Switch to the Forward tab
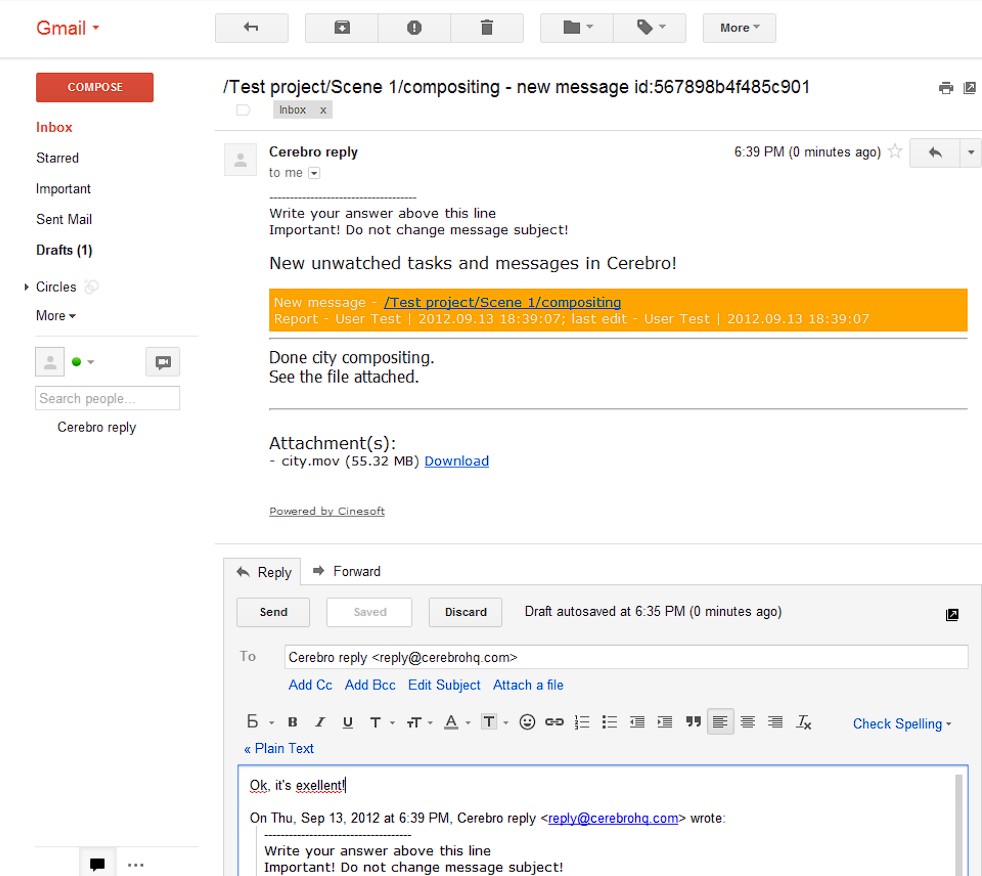Image resolution: width=982 pixels, height=876 pixels. (347, 571)
